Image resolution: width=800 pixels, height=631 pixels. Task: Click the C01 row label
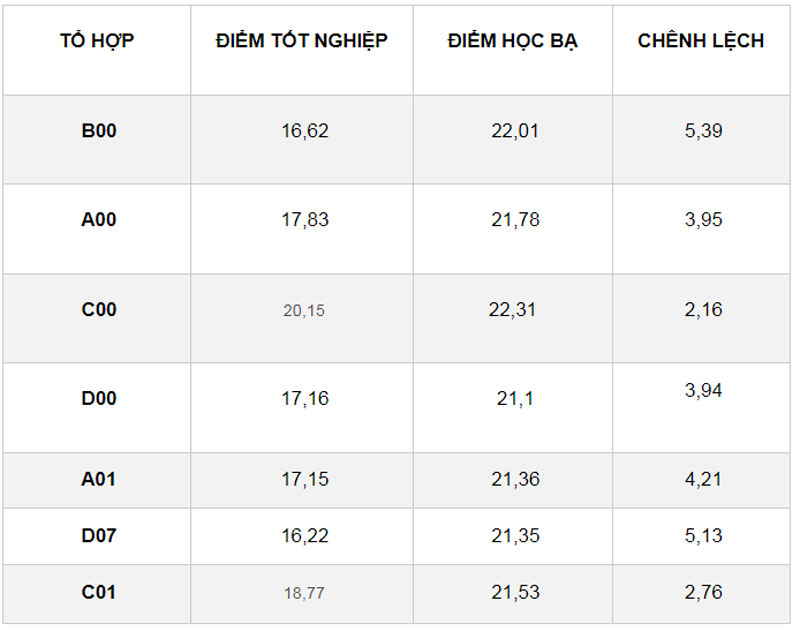99,592
